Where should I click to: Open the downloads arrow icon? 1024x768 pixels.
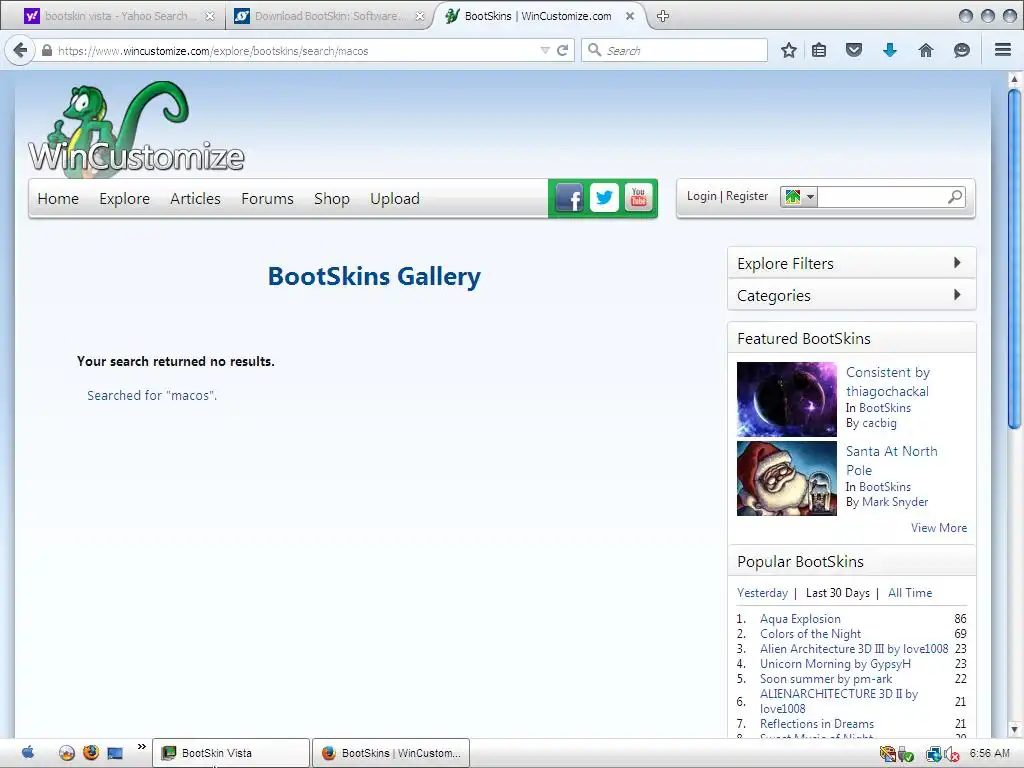(x=889, y=50)
